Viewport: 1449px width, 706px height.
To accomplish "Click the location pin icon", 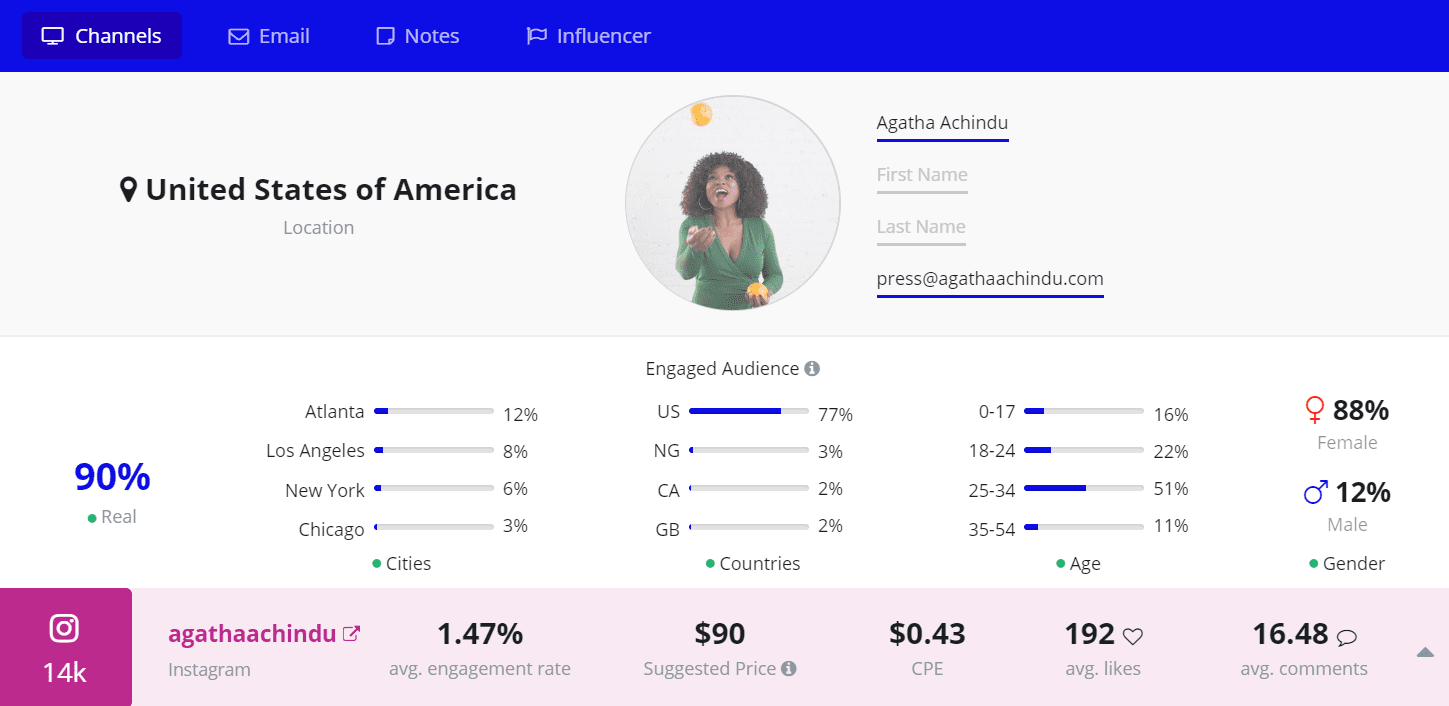I will [x=128, y=190].
